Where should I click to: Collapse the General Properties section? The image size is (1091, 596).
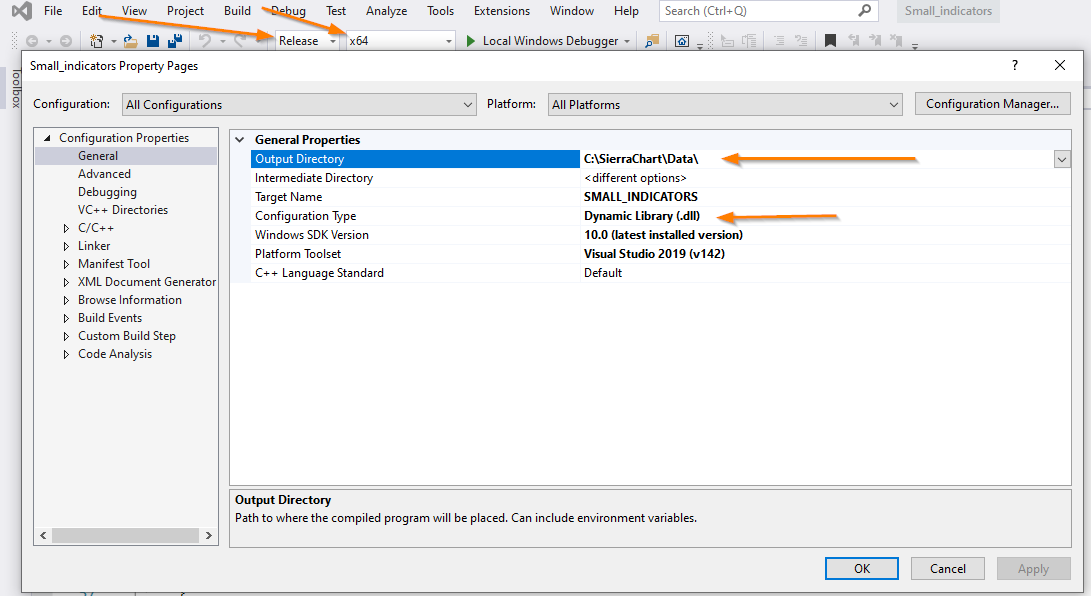[240, 140]
